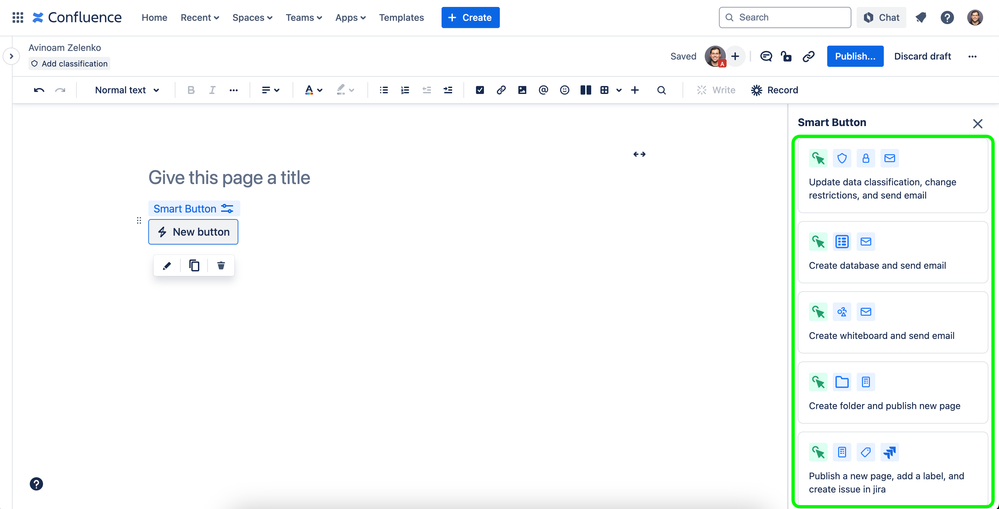Insert an action item checkbox
The height and width of the screenshot is (509, 999).
coord(480,90)
